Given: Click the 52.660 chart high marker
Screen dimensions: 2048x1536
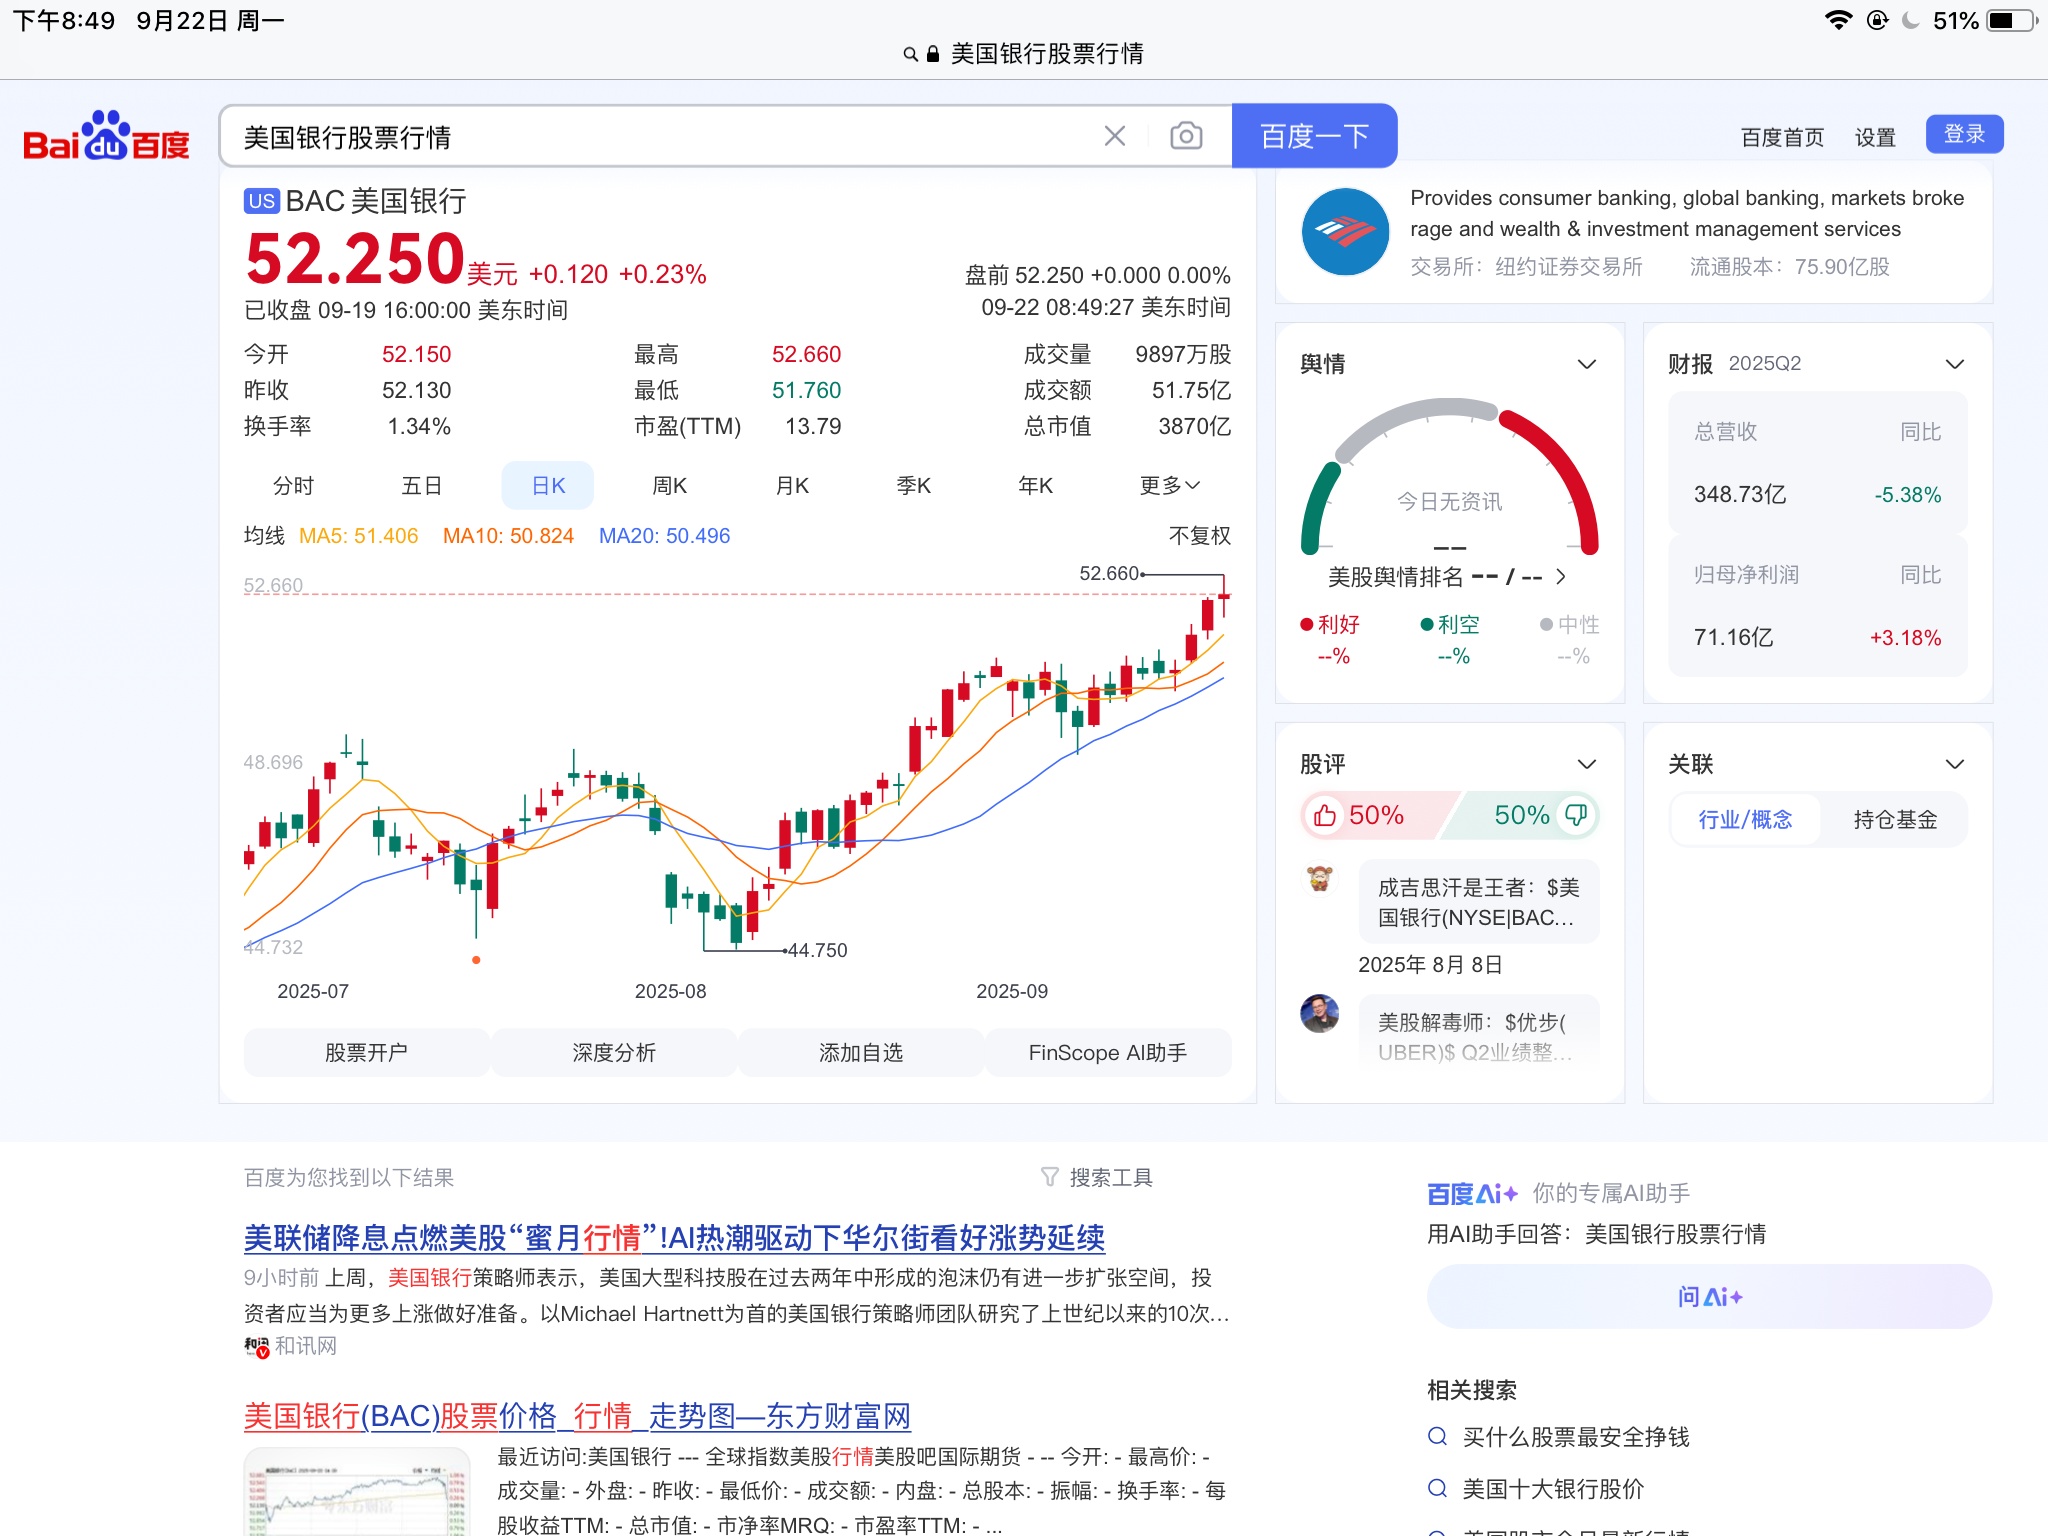Looking at the screenshot, I should pos(1110,574).
